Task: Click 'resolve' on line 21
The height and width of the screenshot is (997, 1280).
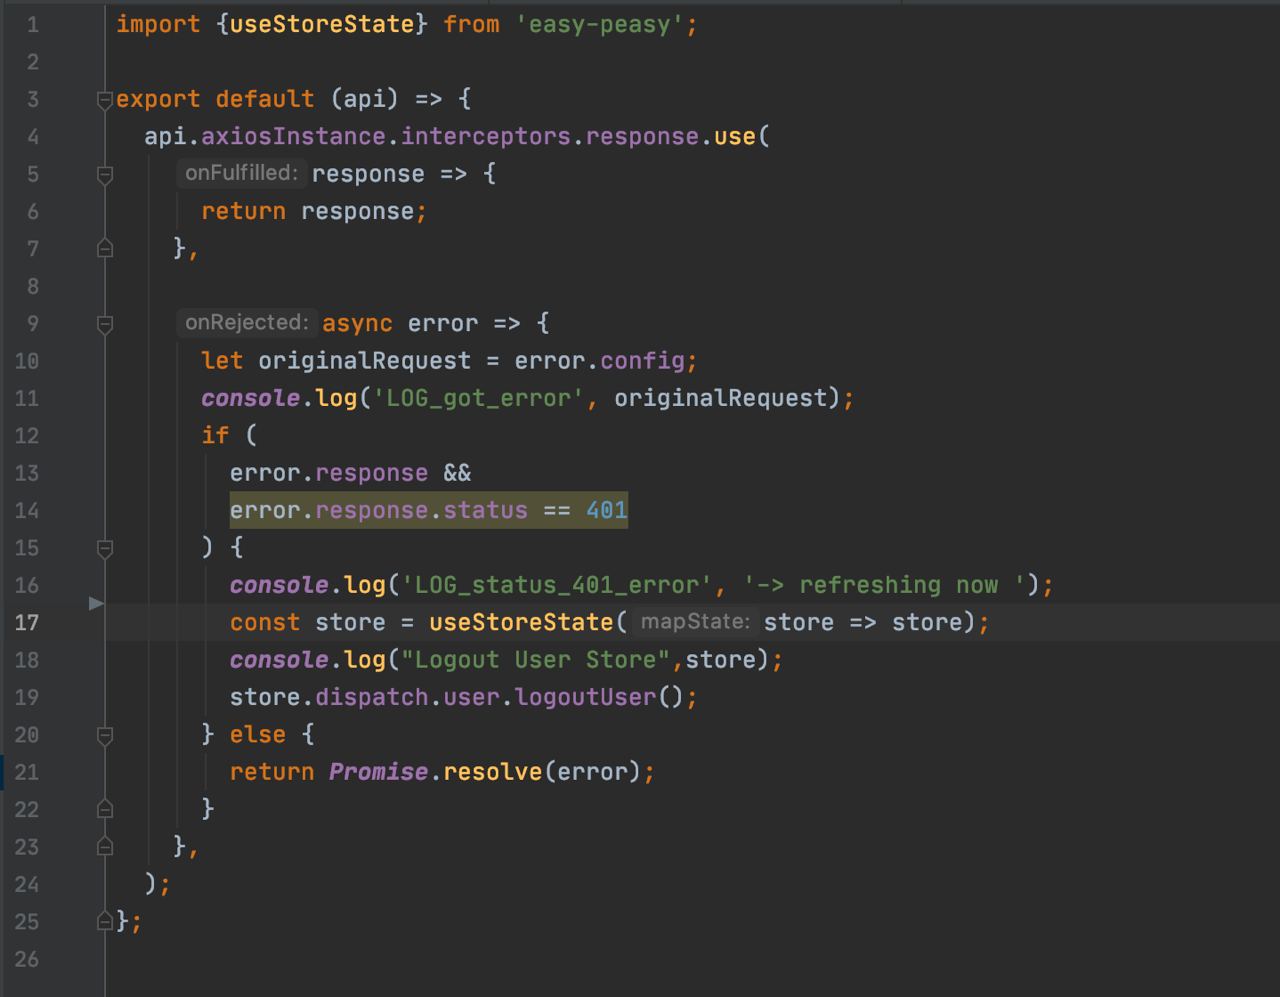Action: click(x=493, y=771)
